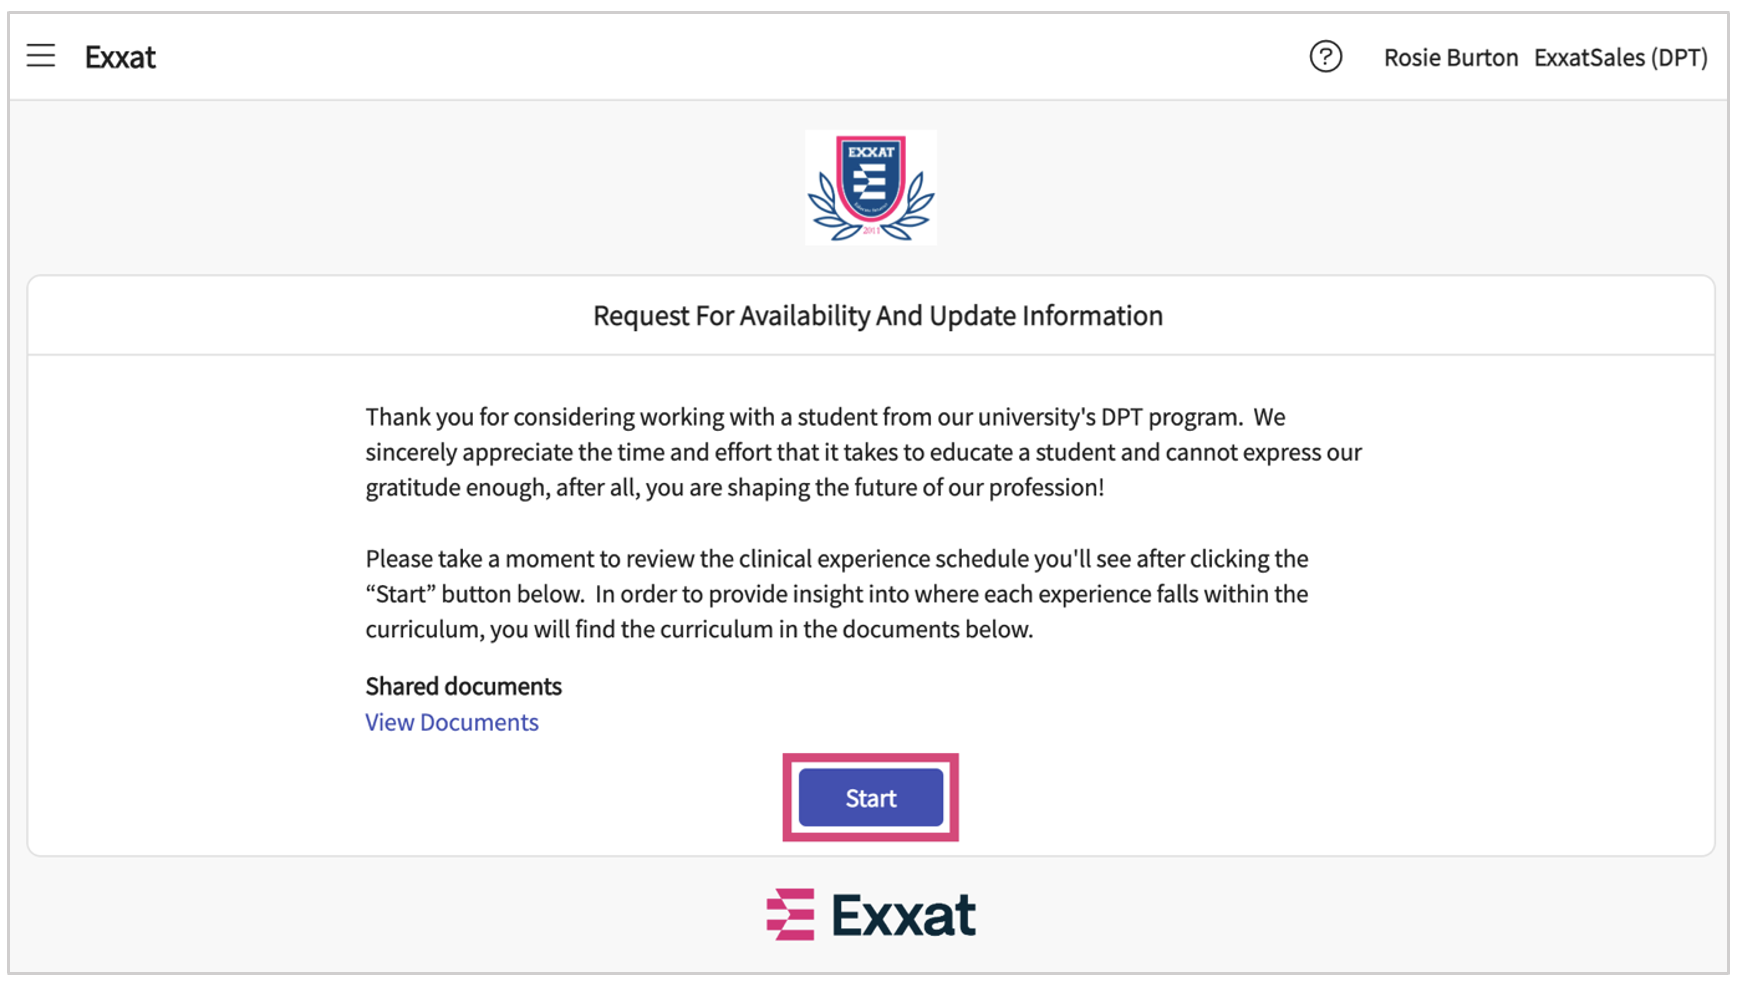Click the blue shield on the university crest
Screen dimensions: 1740x986
[871, 177]
